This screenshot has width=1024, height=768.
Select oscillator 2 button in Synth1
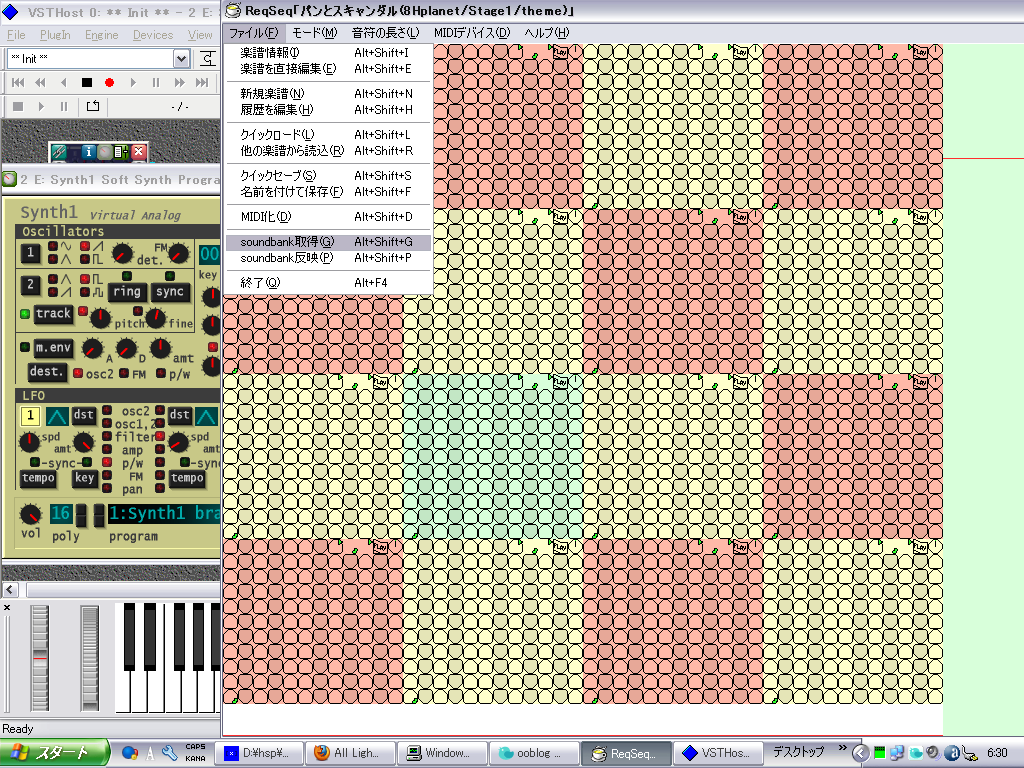click(30, 285)
